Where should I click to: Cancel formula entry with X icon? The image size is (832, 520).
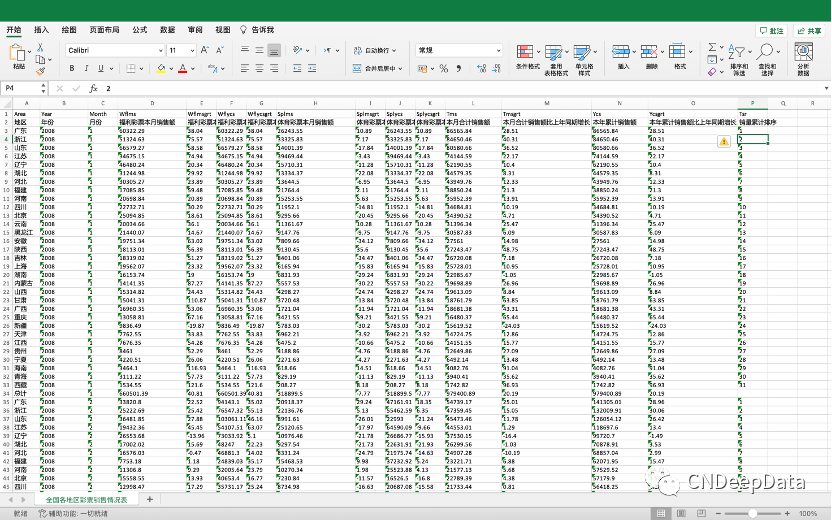click(x=59, y=89)
